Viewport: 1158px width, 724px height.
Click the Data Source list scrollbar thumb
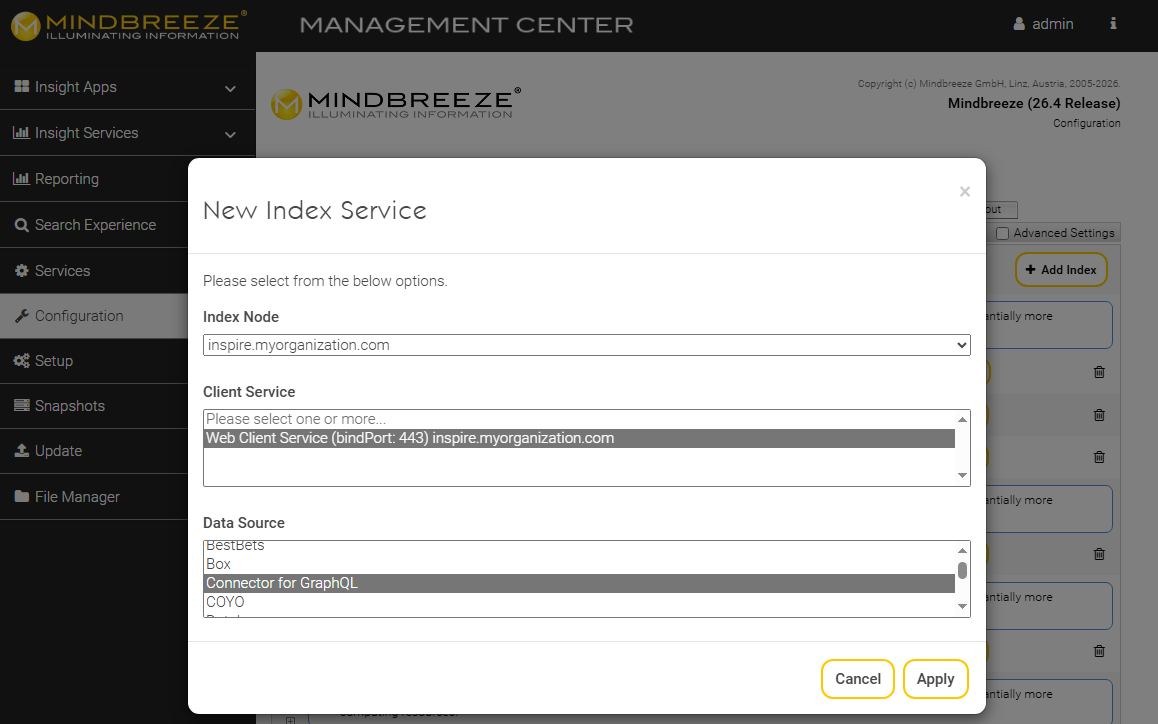click(962, 570)
